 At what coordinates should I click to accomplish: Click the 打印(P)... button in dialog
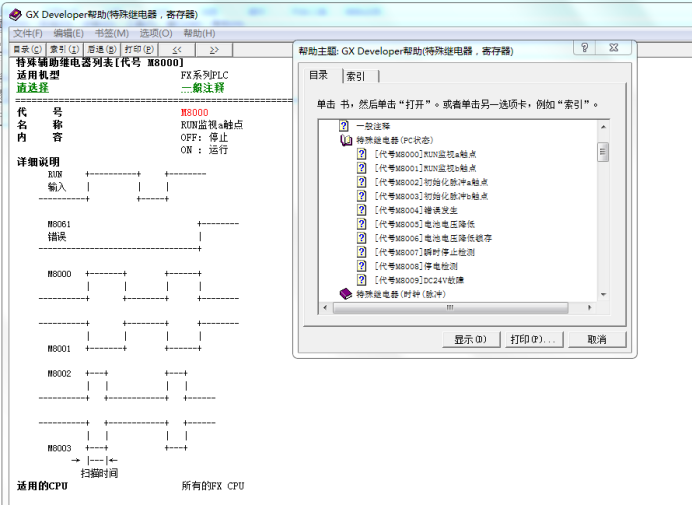pyautogui.click(x=534, y=339)
